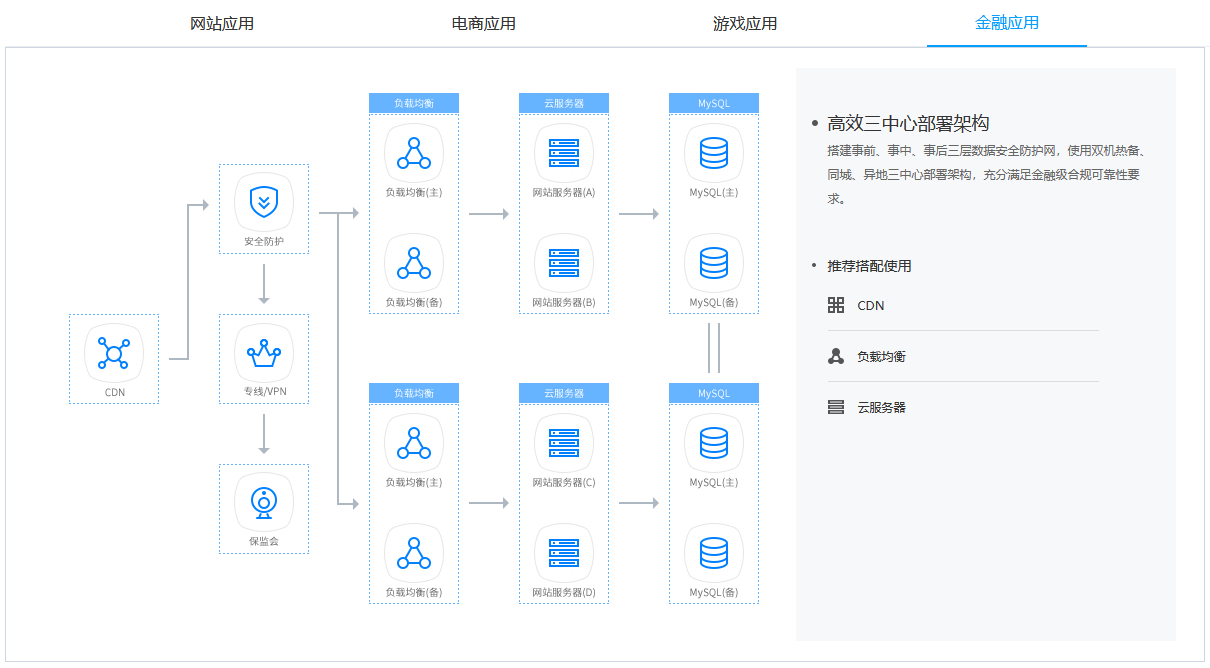Select the upper 负载均衡(主) node icon

click(413, 152)
